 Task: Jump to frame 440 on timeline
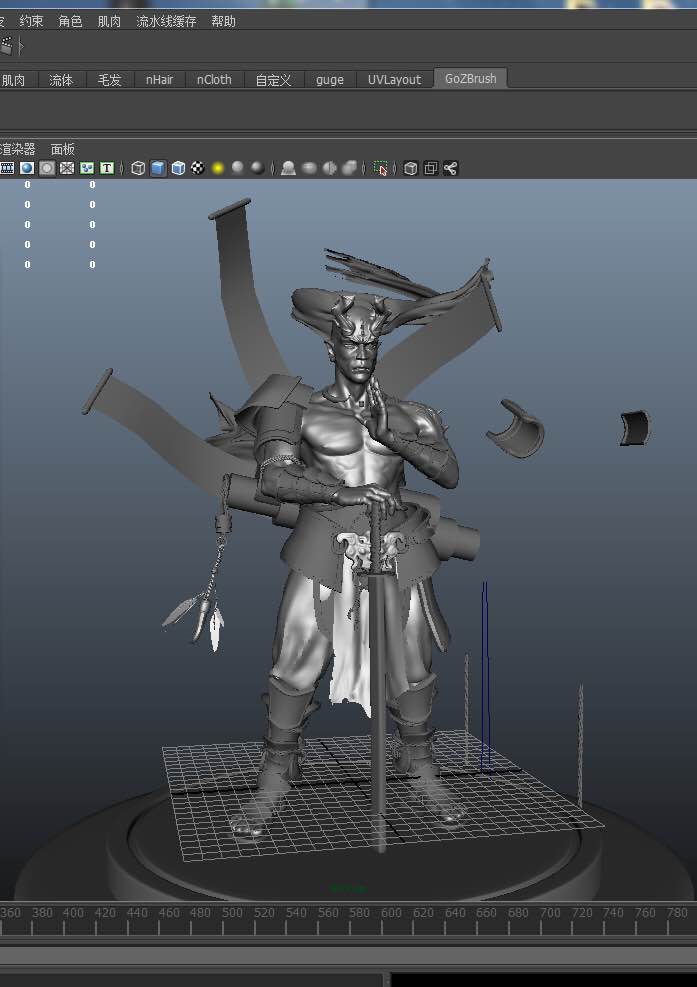click(137, 912)
